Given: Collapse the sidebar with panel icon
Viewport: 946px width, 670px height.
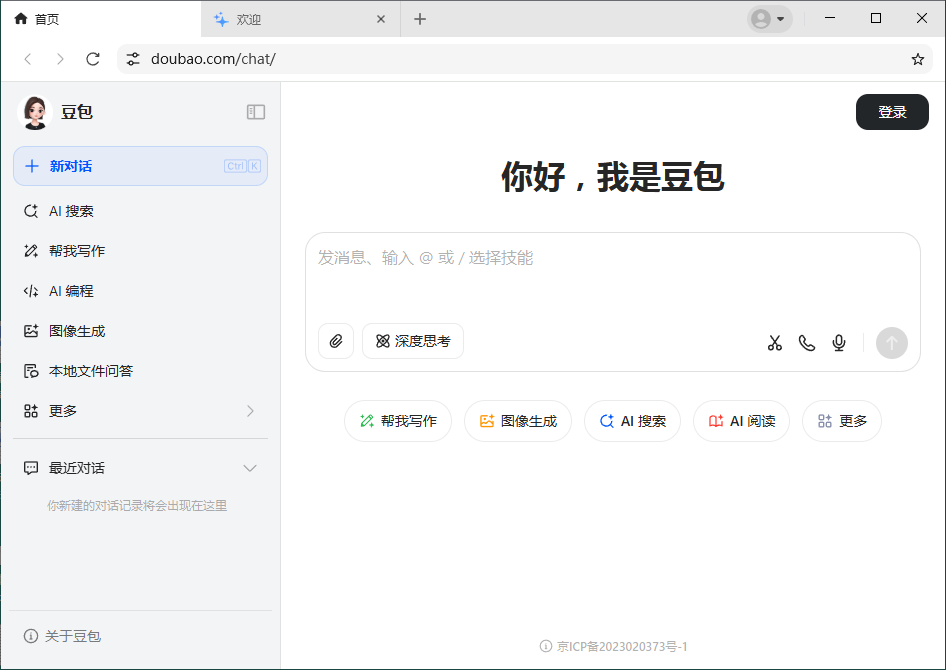Looking at the screenshot, I should pos(256,112).
